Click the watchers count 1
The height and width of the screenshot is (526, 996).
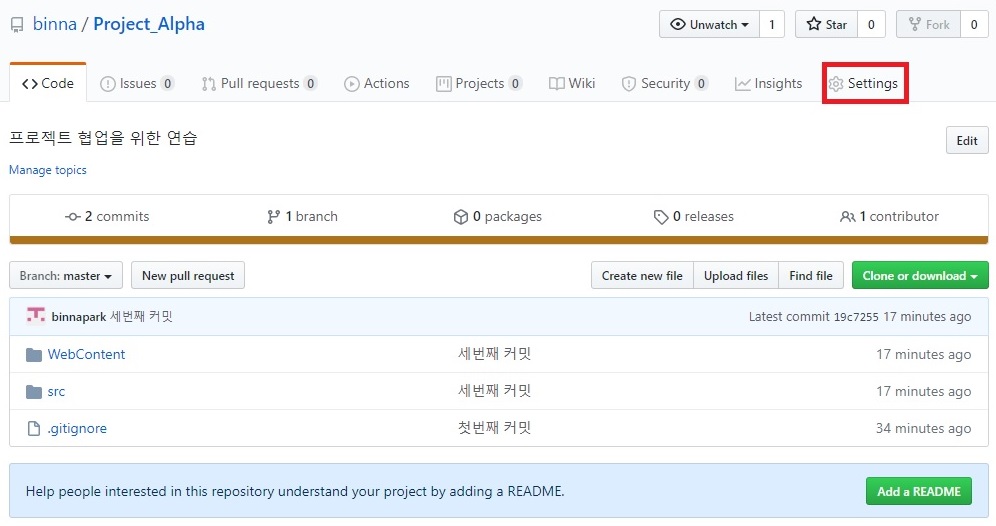pyautogui.click(x=772, y=24)
